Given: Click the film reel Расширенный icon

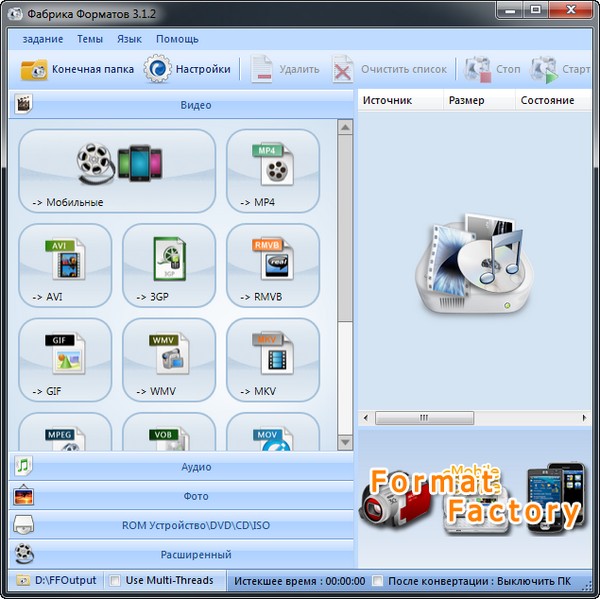Looking at the screenshot, I should 24,553.
